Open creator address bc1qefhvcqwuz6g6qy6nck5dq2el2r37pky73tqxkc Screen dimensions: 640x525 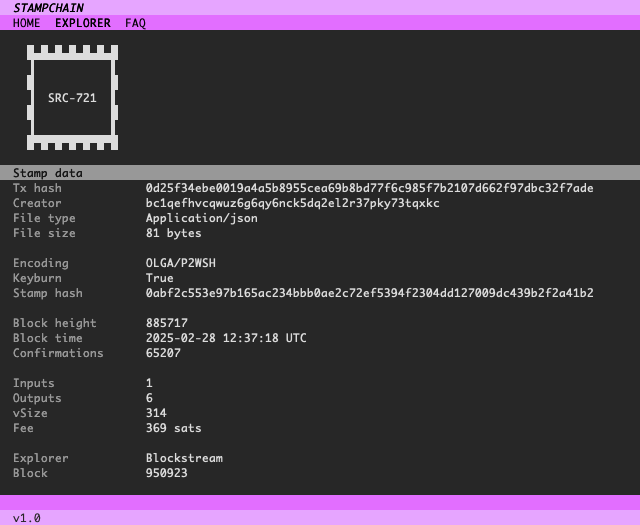pos(293,203)
